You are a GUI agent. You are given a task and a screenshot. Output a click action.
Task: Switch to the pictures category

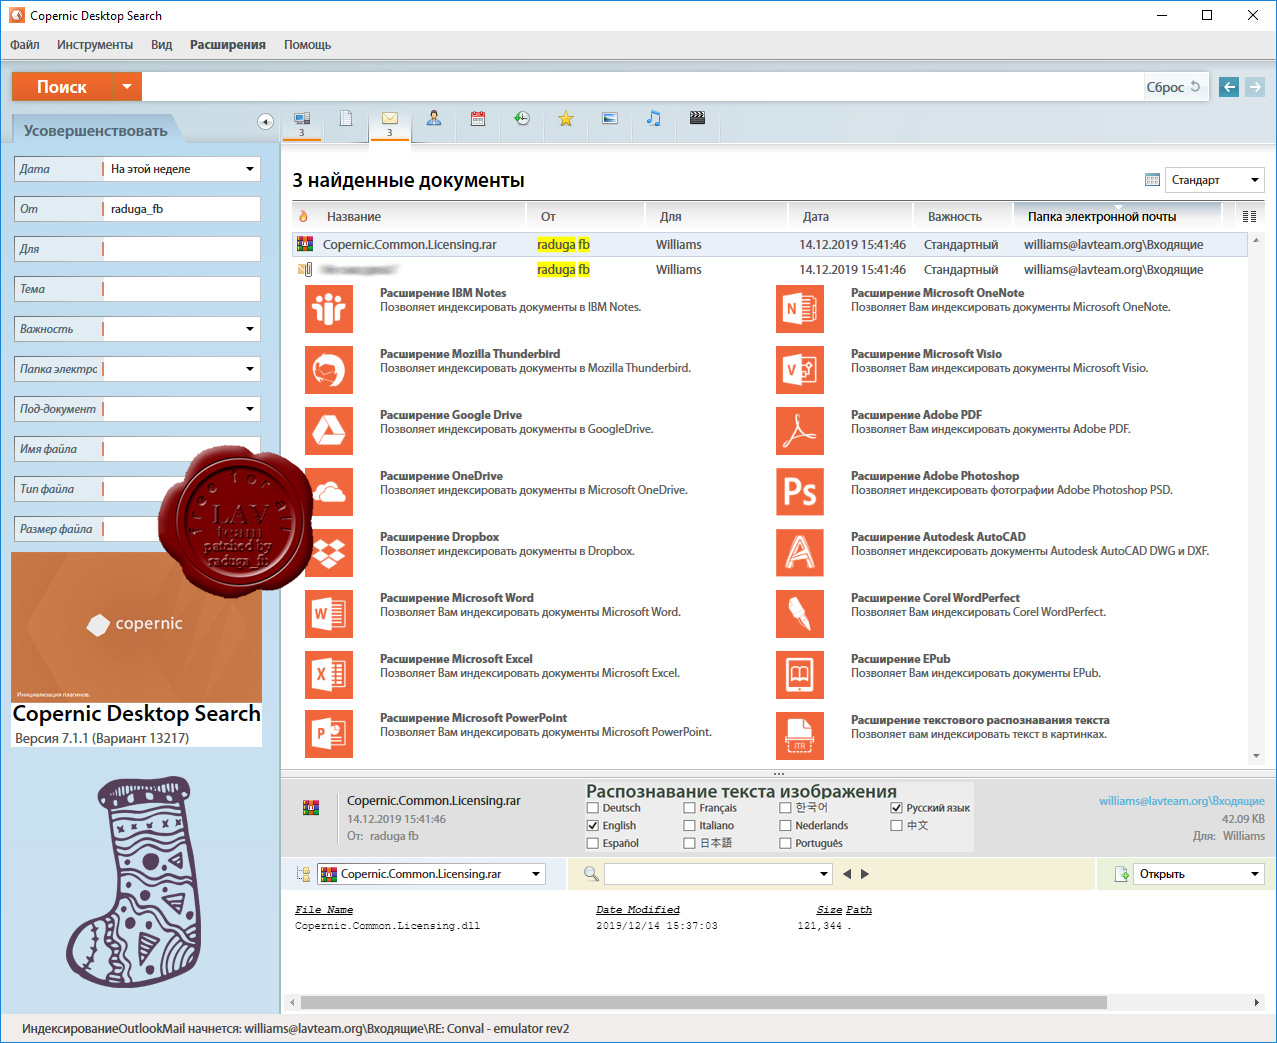tap(610, 119)
